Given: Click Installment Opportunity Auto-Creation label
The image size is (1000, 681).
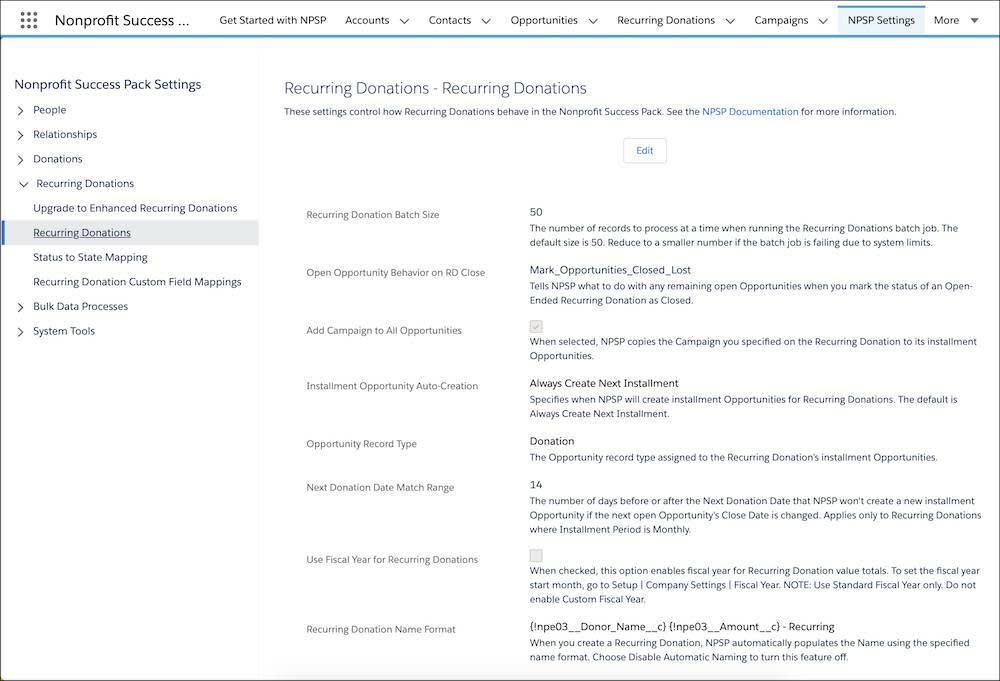Looking at the screenshot, I should pyautogui.click(x=392, y=386).
